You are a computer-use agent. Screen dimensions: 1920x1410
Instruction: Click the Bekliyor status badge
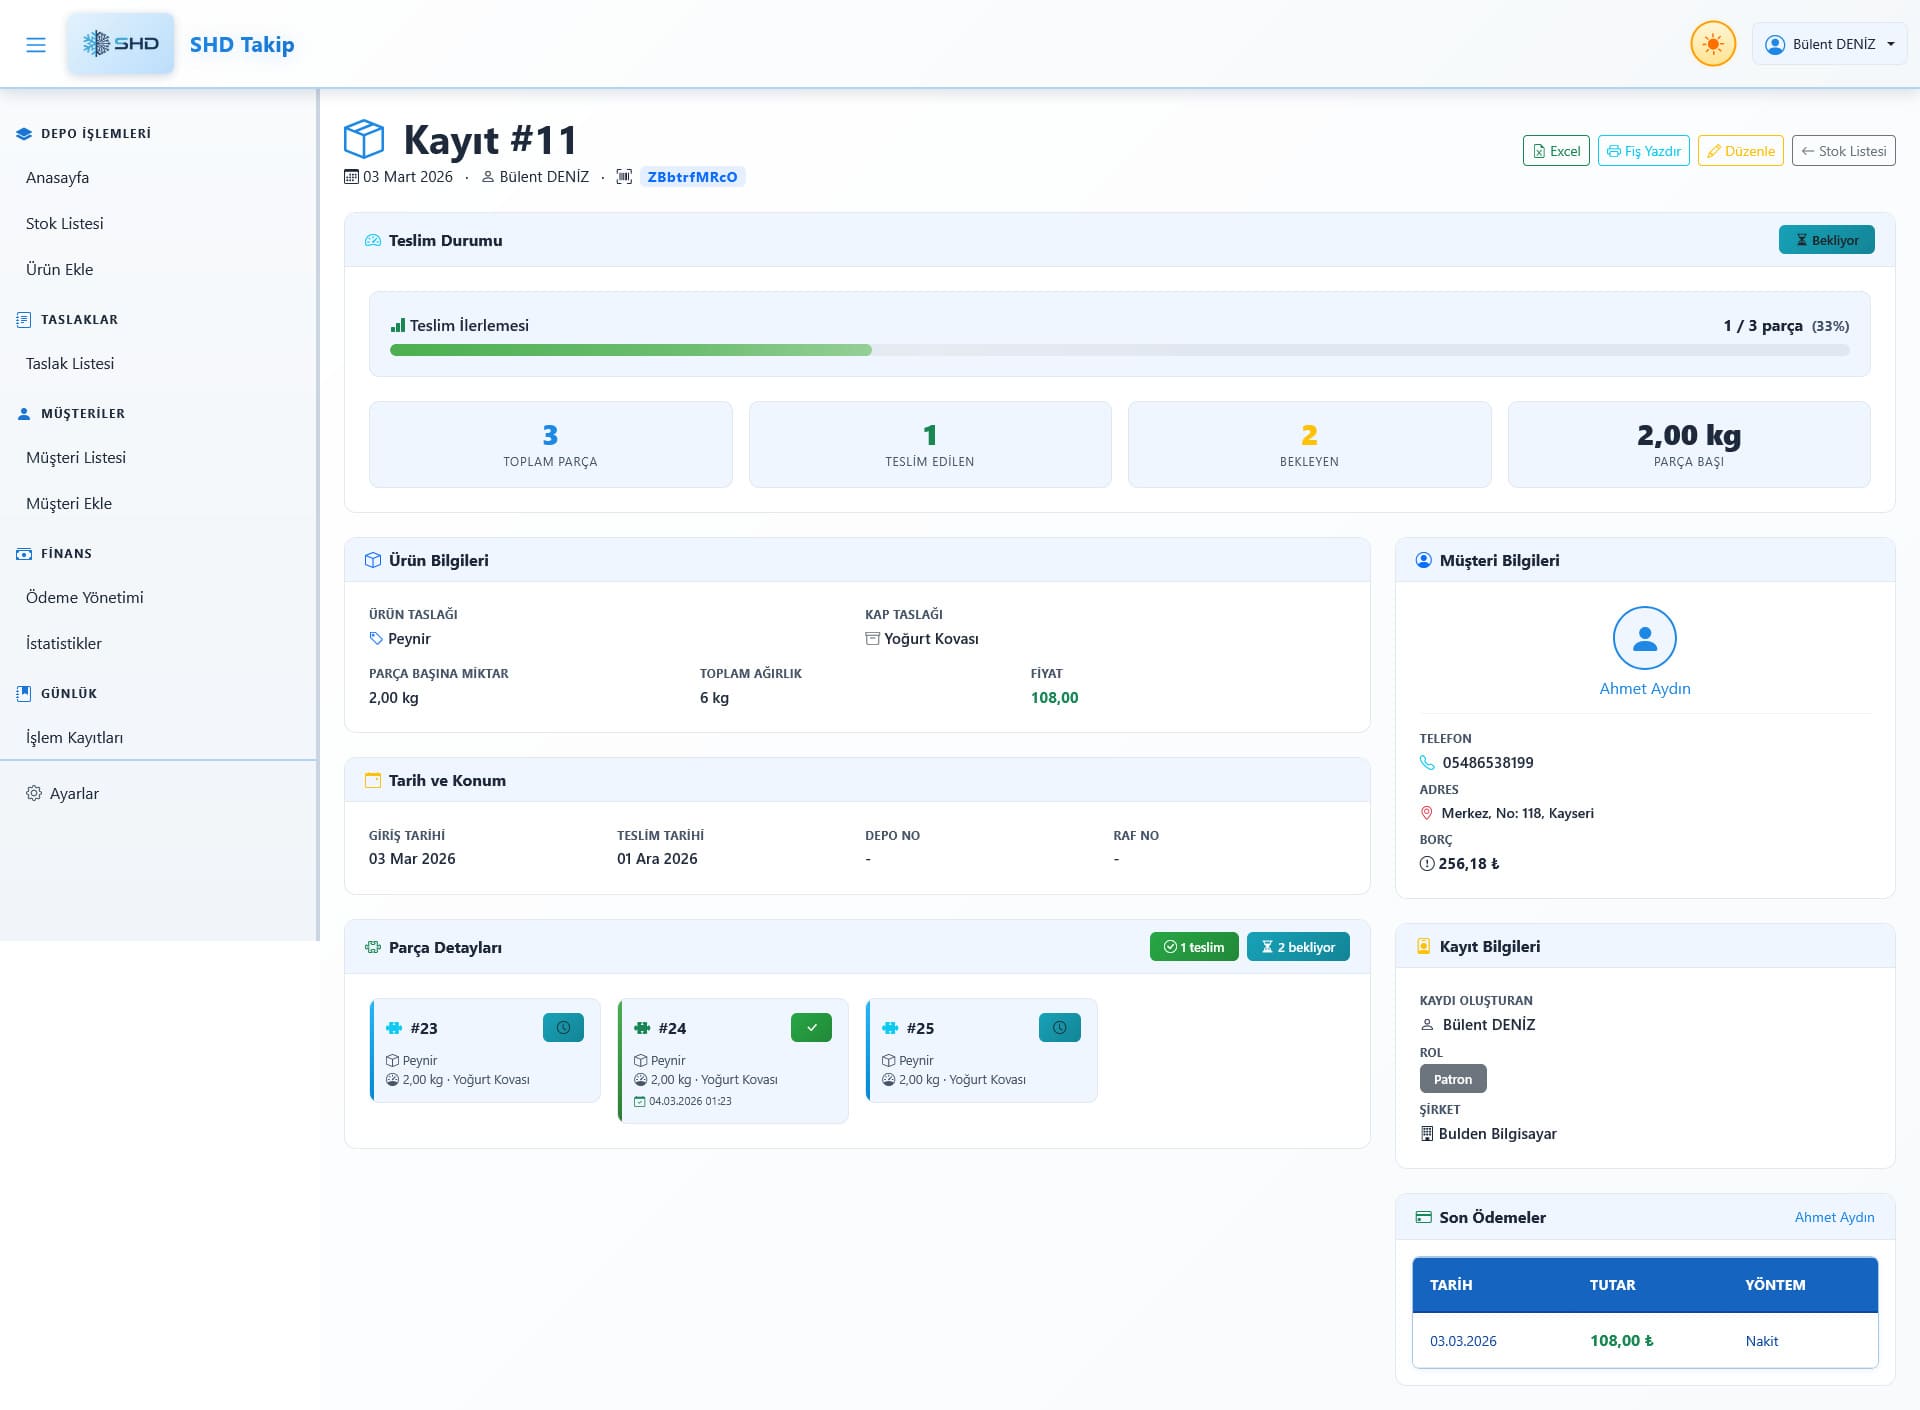click(x=1826, y=240)
